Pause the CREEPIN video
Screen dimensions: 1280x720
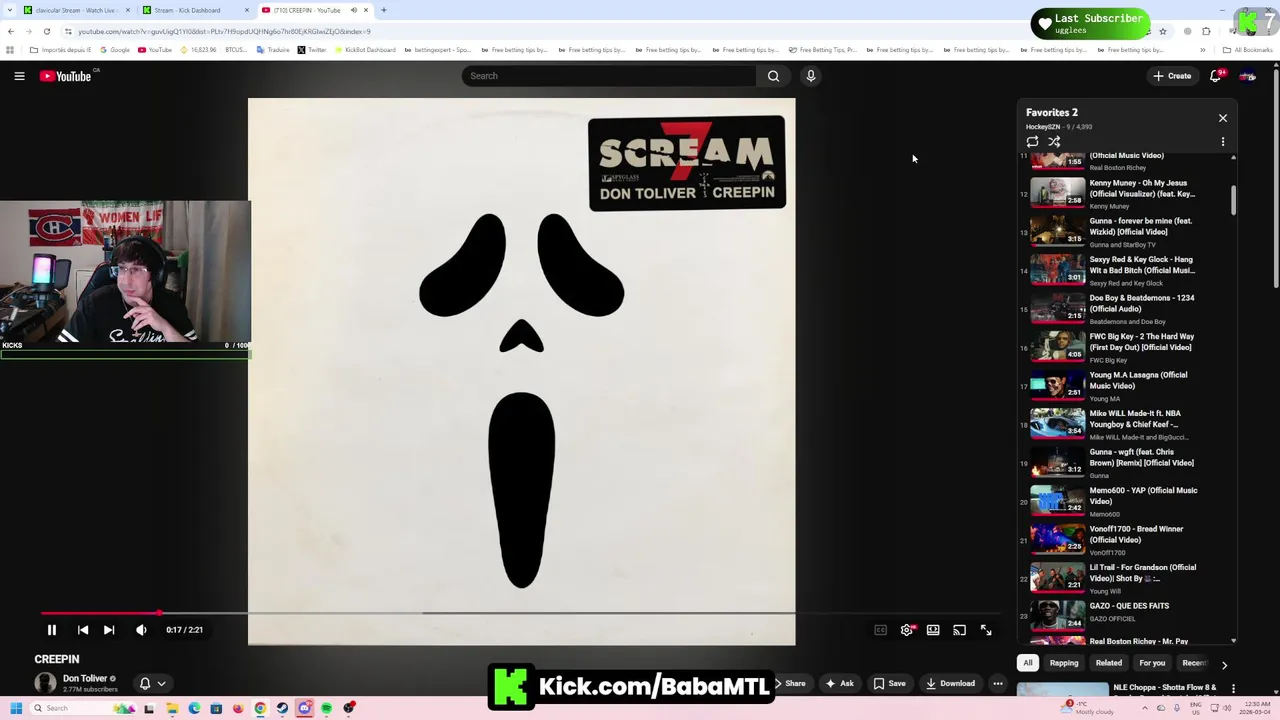click(52, 630)
